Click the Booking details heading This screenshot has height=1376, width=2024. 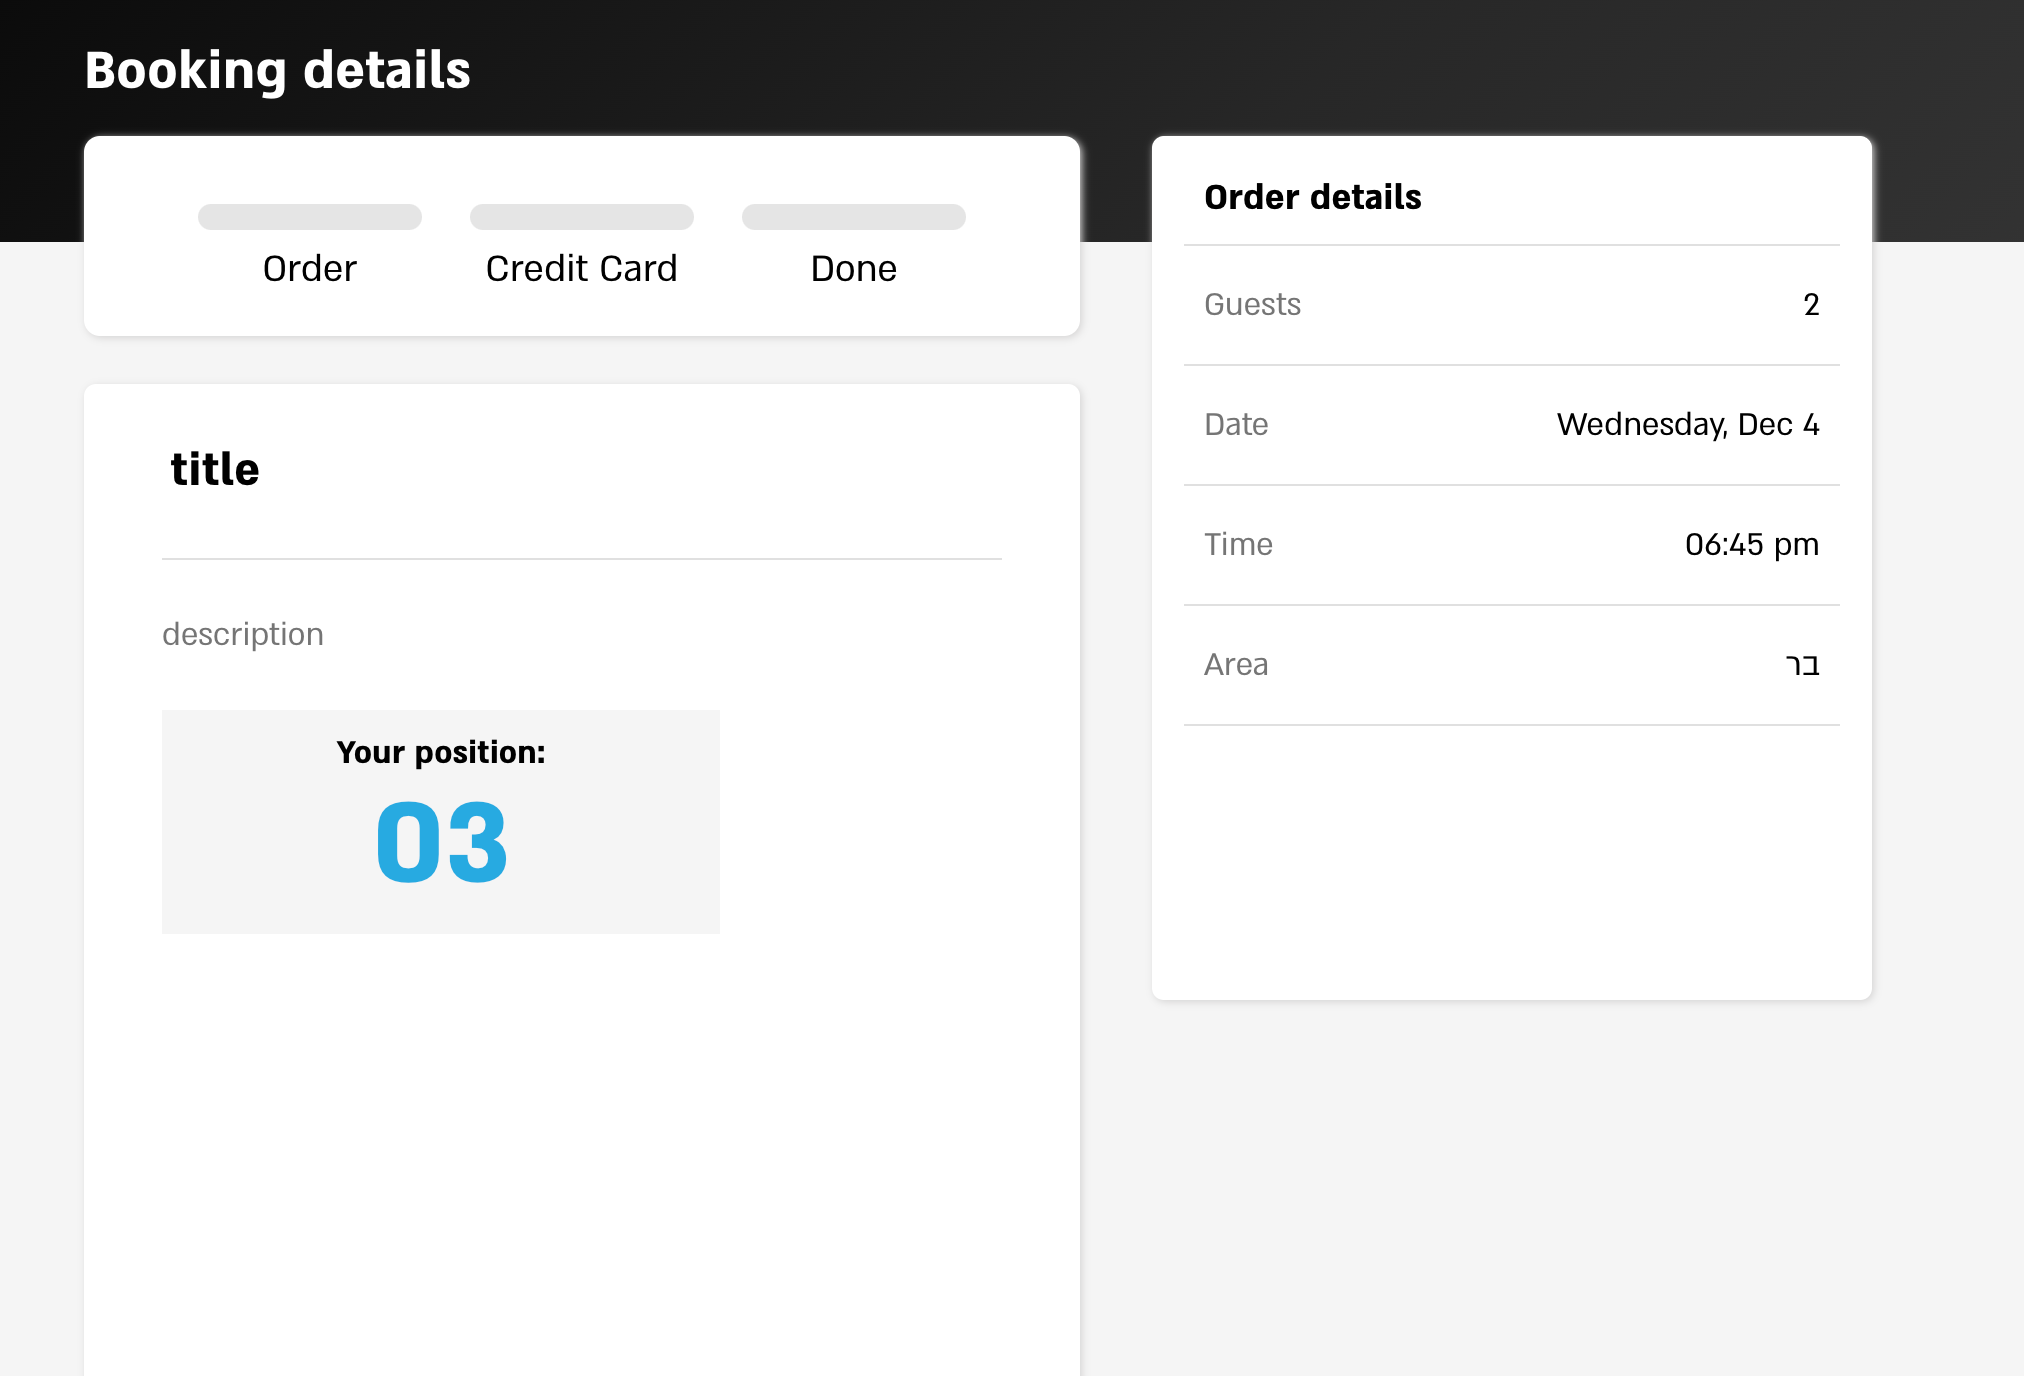(278, 71)
